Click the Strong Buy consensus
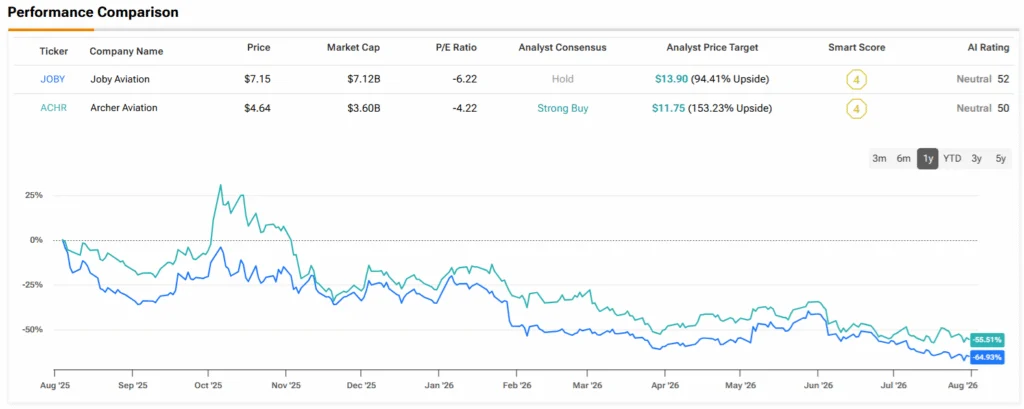The height and width of the screenshot is (409, 1024). 562,108
